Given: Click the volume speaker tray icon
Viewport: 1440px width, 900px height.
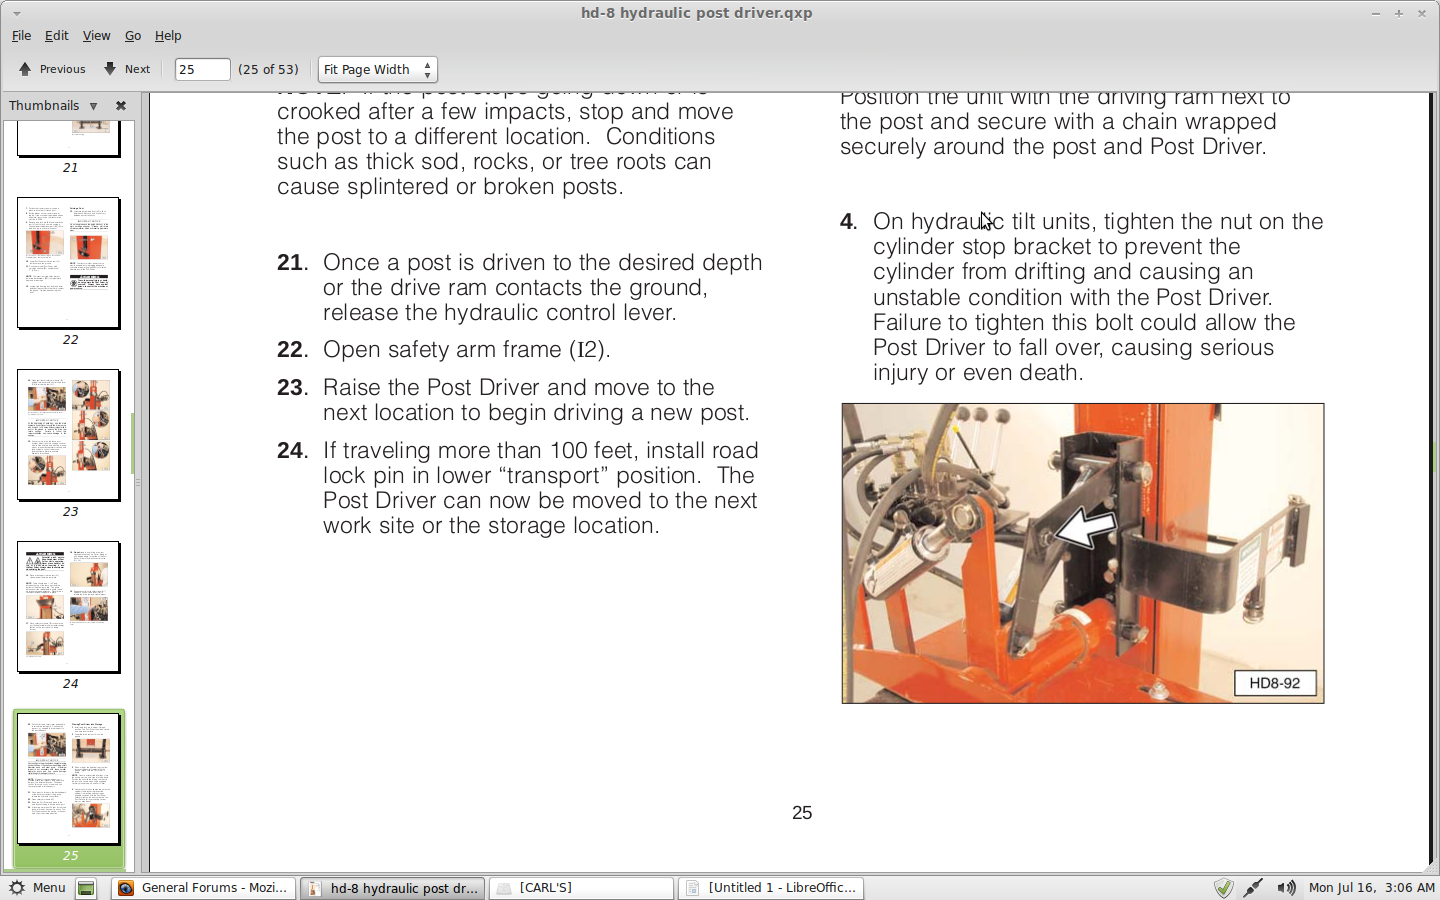Looking at the screenshot, I should [x=1286, y=888].
